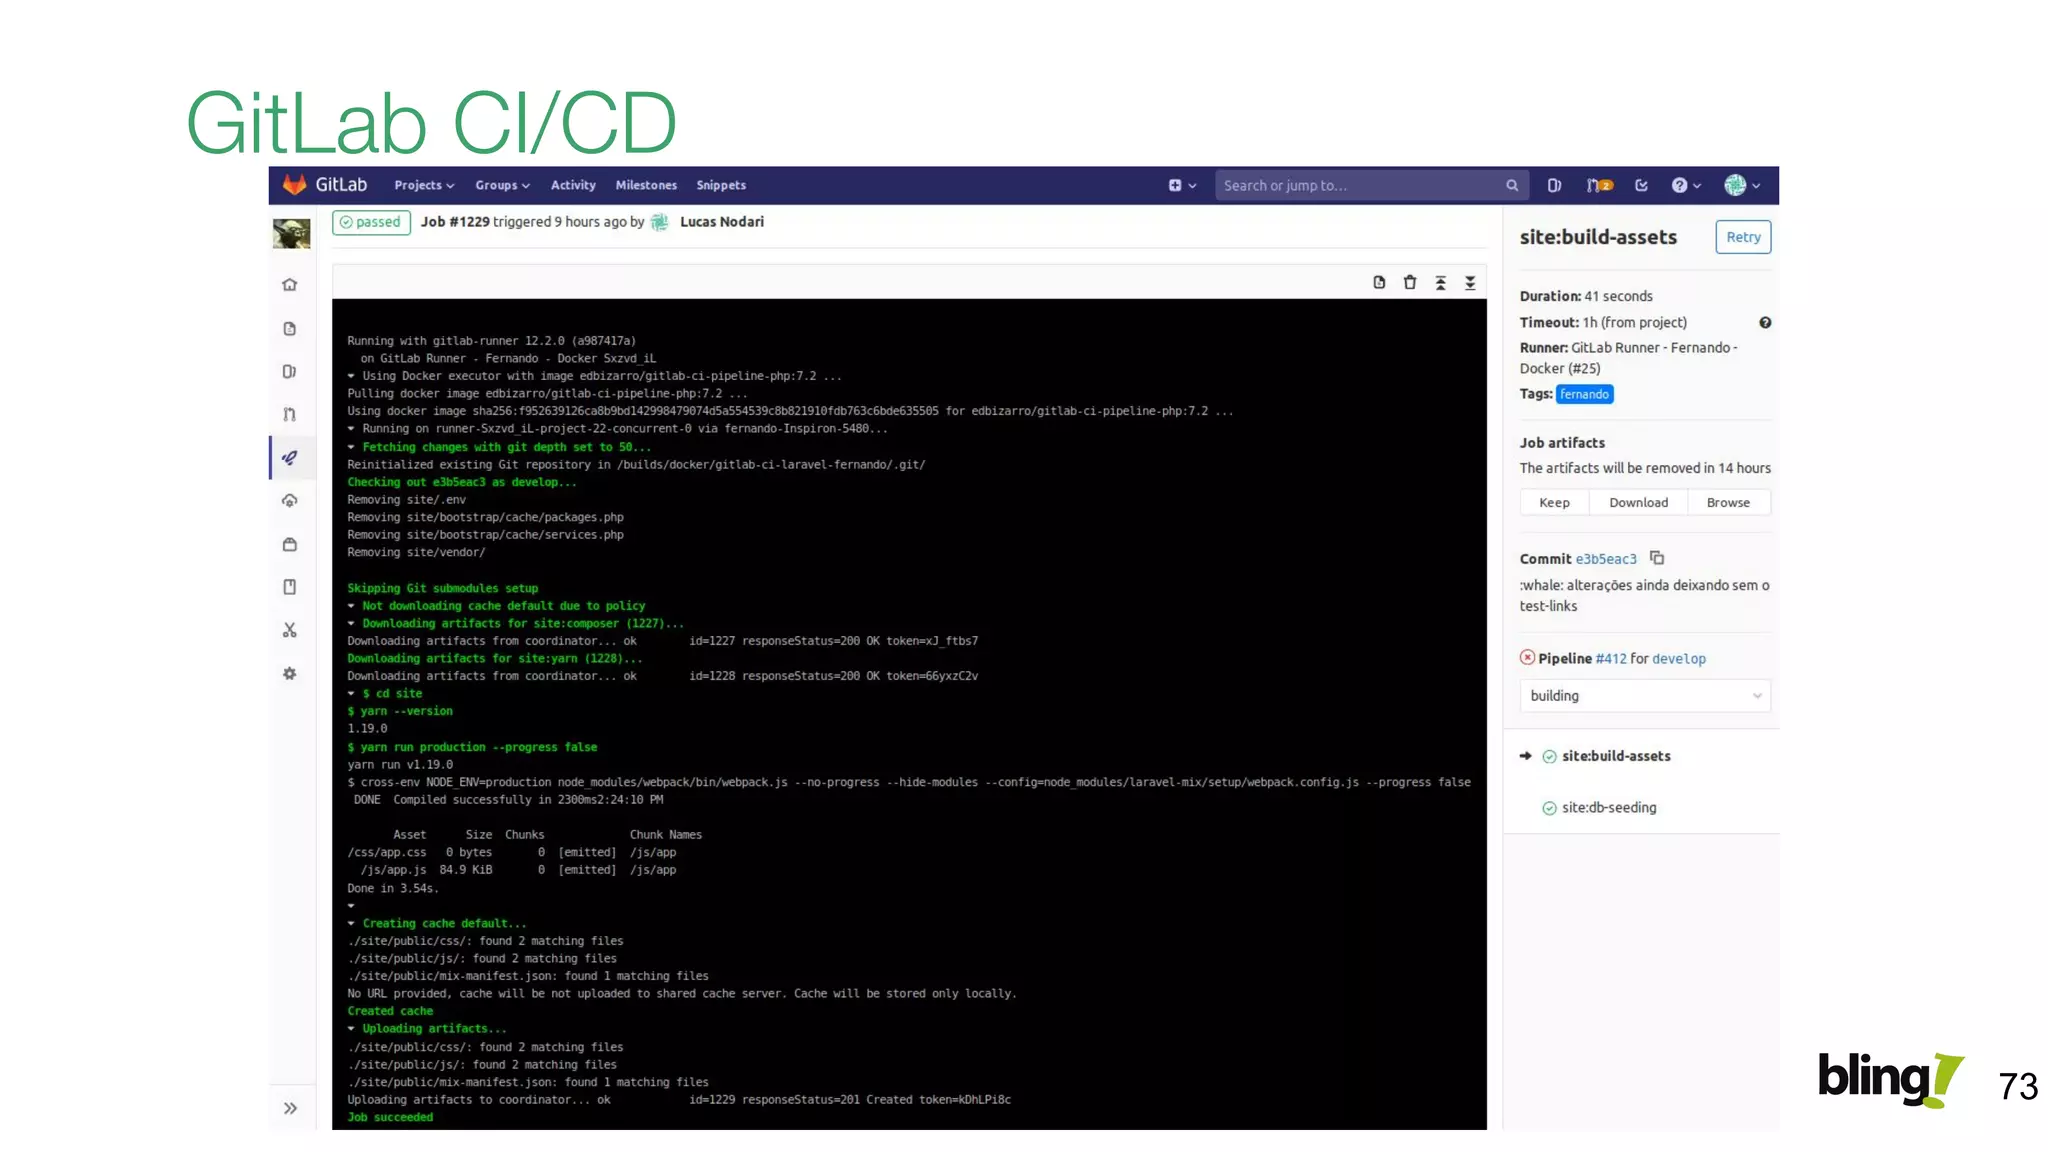Image resolution: width=2048 pixels, height=1152 pixels.
Task: Click the fernando tag label
Action: click(1584, 394)
